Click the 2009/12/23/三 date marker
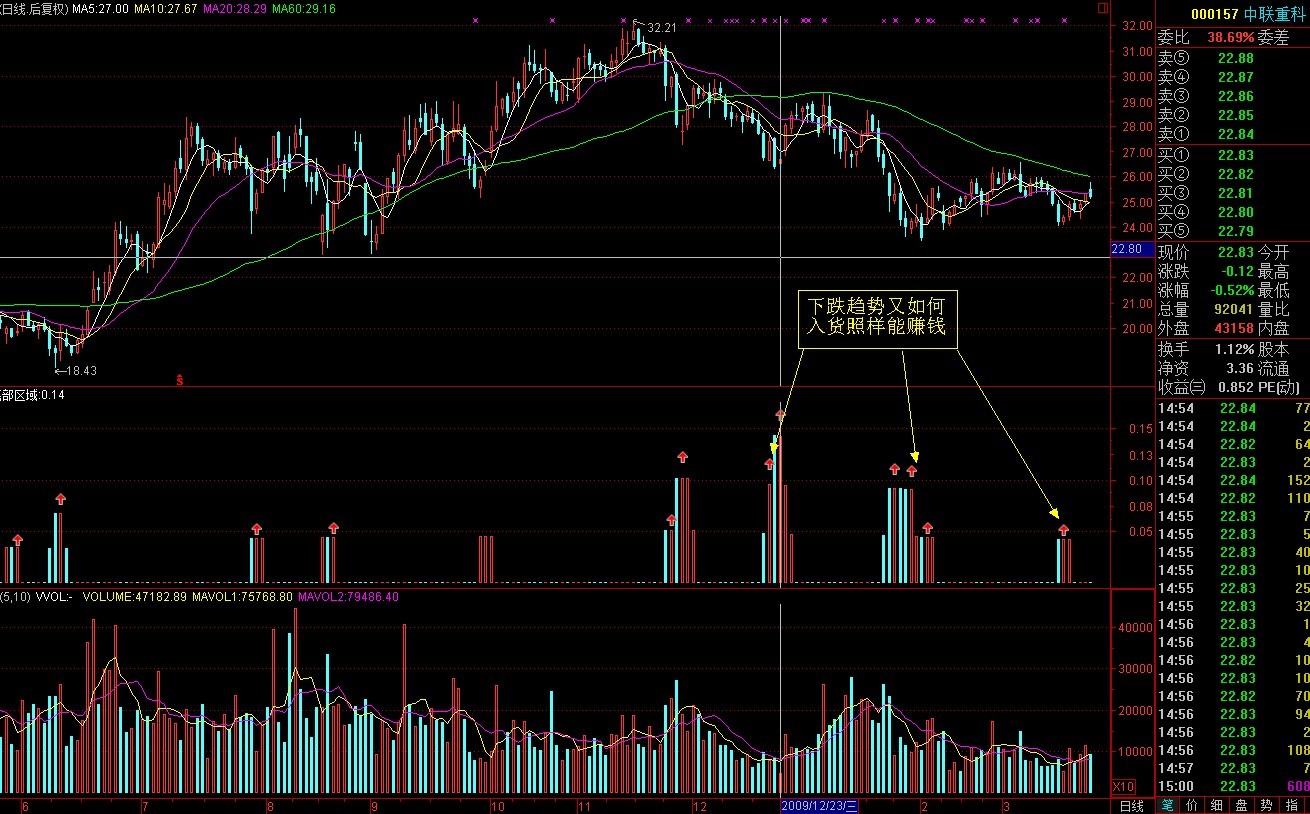The image size is (1310, 814). [x=820, y=806]
